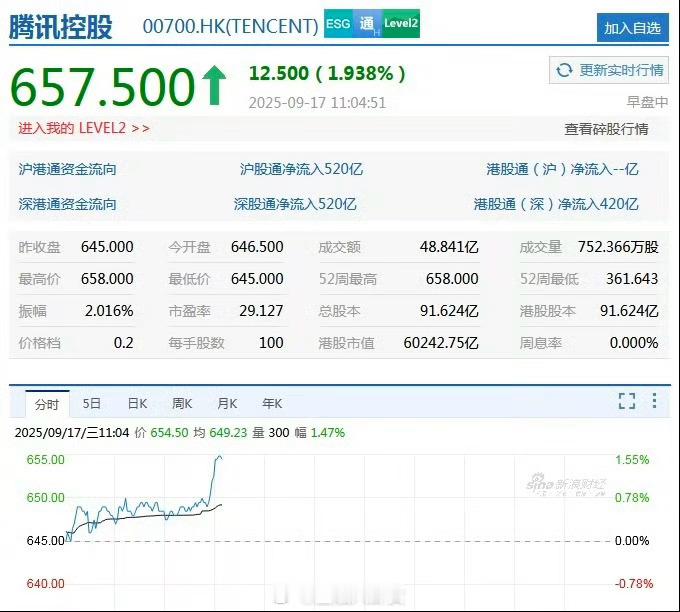Click the current price 657.500
680x612 pixels.
[102, 87]
